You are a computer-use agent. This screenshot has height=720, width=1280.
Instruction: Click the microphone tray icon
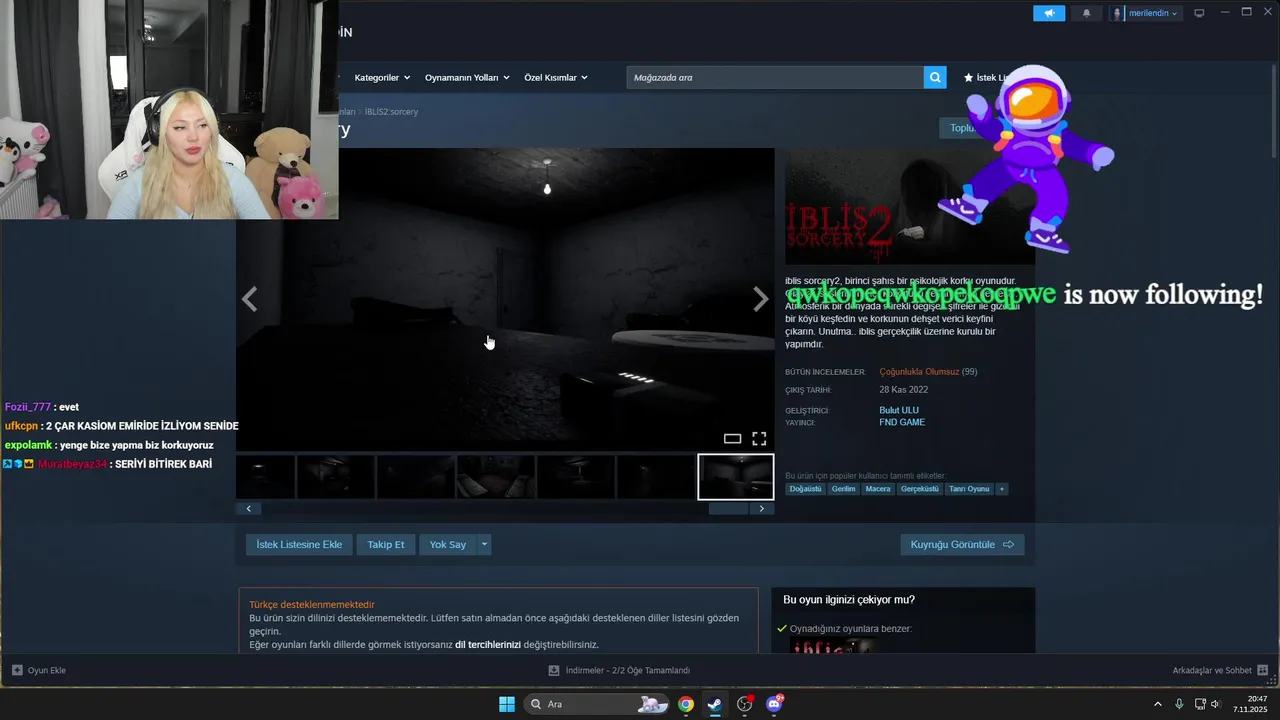click(1180, 704)
